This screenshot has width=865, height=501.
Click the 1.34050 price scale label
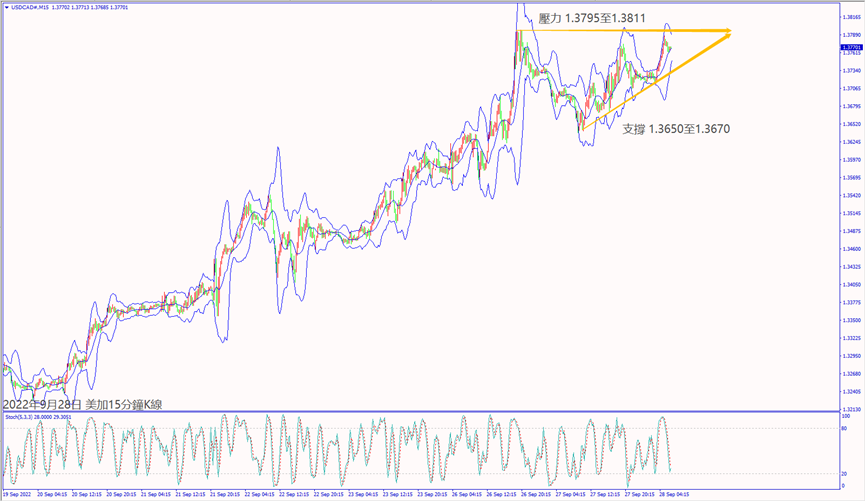click(x=851, y=284)
